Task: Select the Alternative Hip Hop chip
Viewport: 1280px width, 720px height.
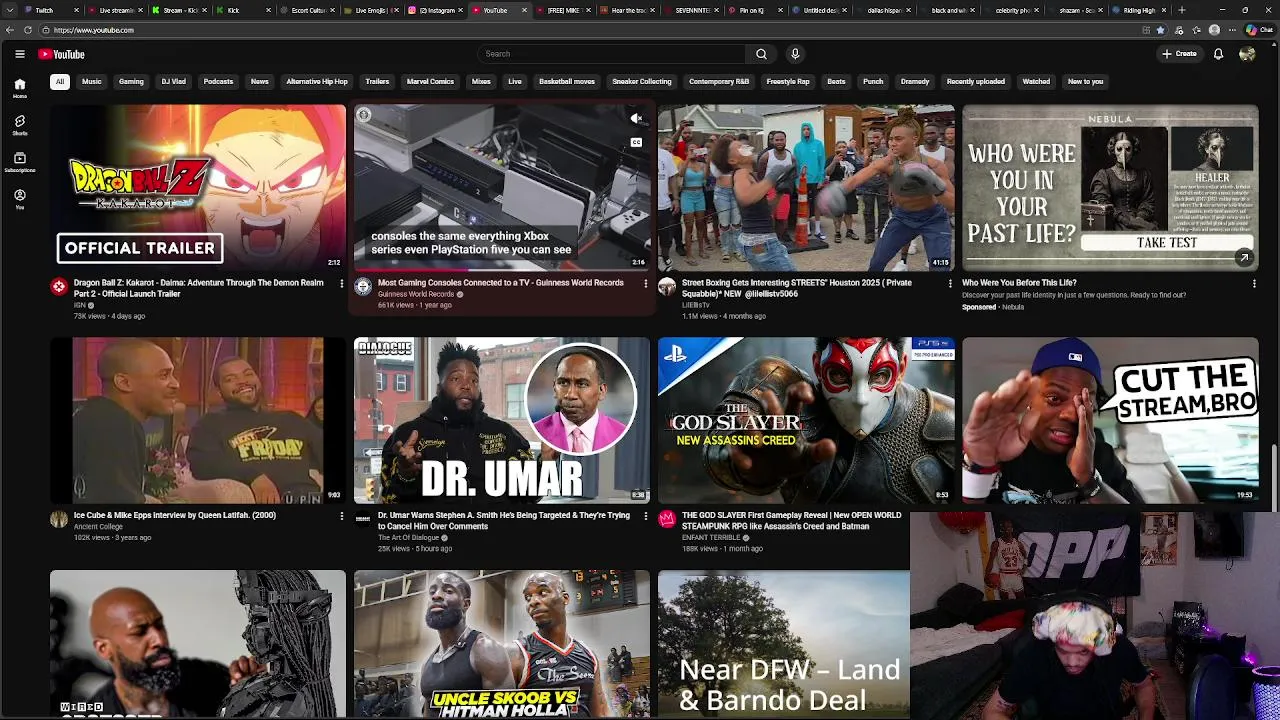Action: click(317, 82)
